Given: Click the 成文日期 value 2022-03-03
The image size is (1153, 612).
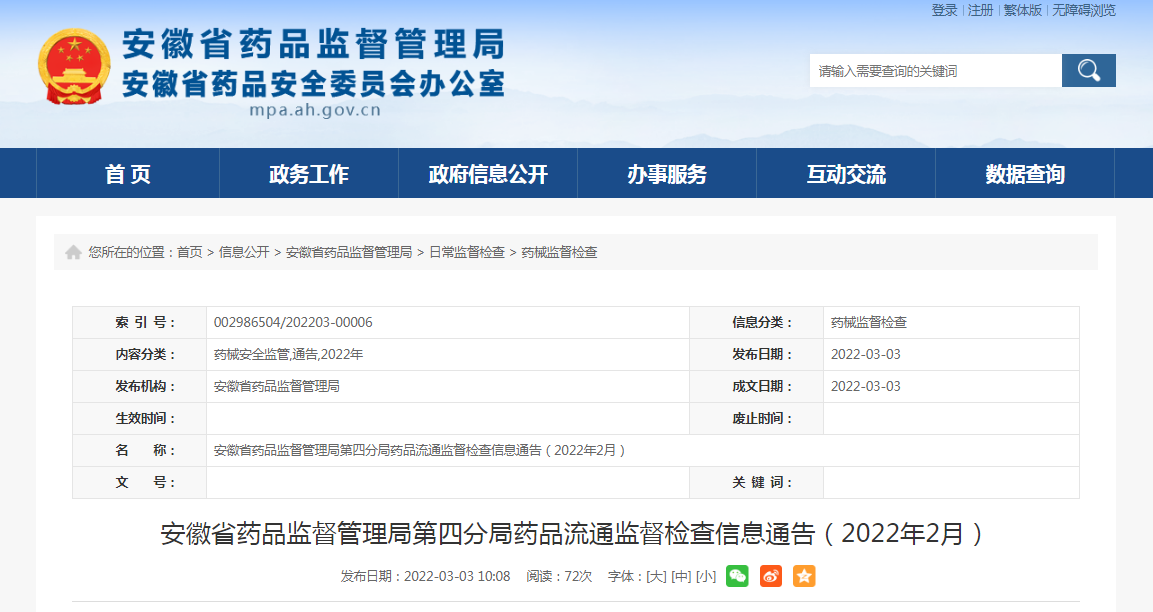Looking at the screenshot, I should coord(865,386).
